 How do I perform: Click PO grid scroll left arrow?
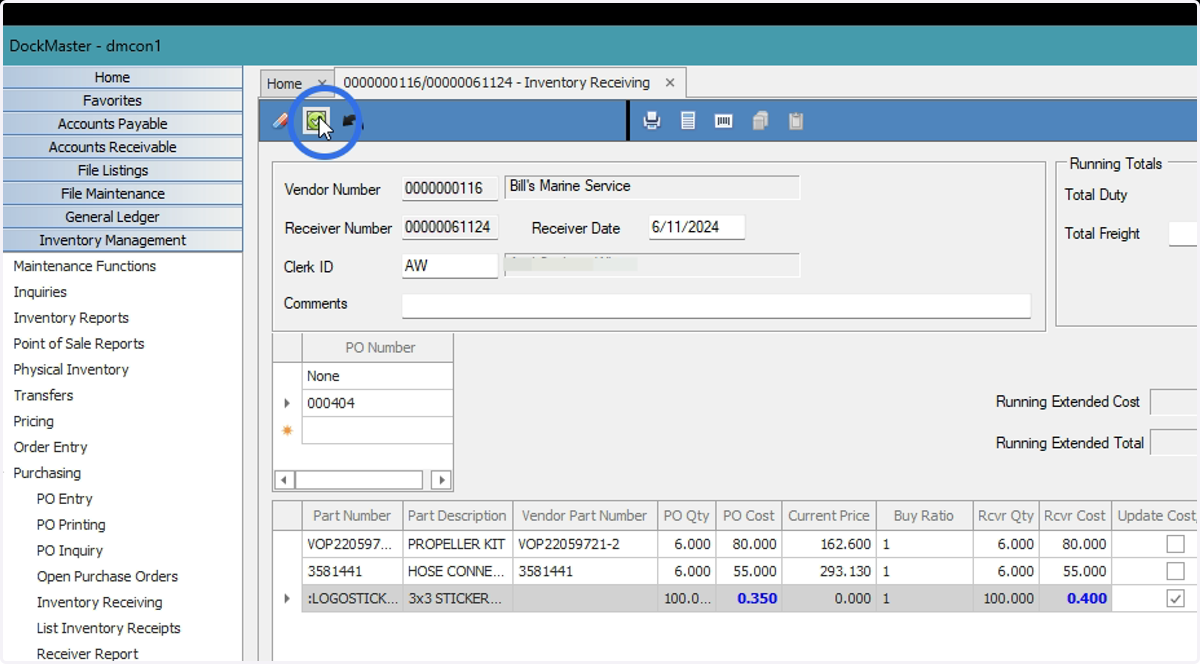tap(284, 480)
